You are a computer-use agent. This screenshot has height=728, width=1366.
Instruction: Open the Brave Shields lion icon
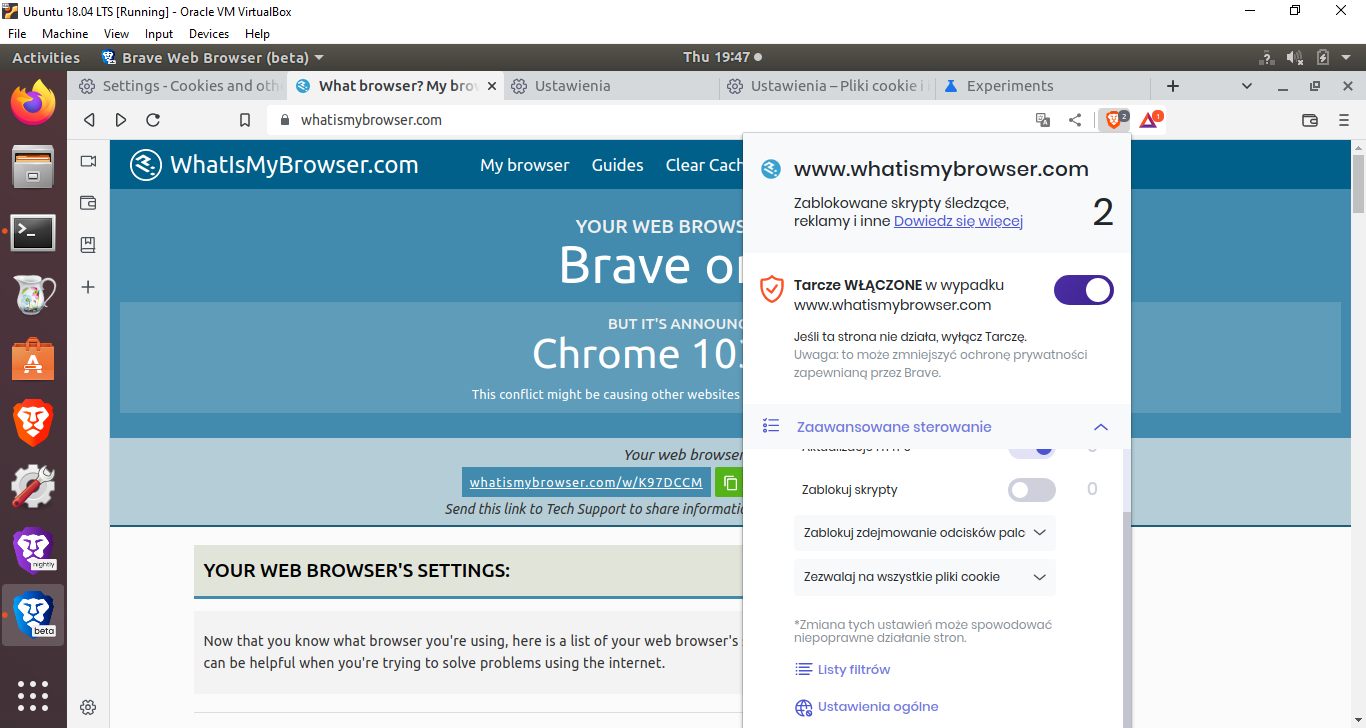tap(1113, 119)
